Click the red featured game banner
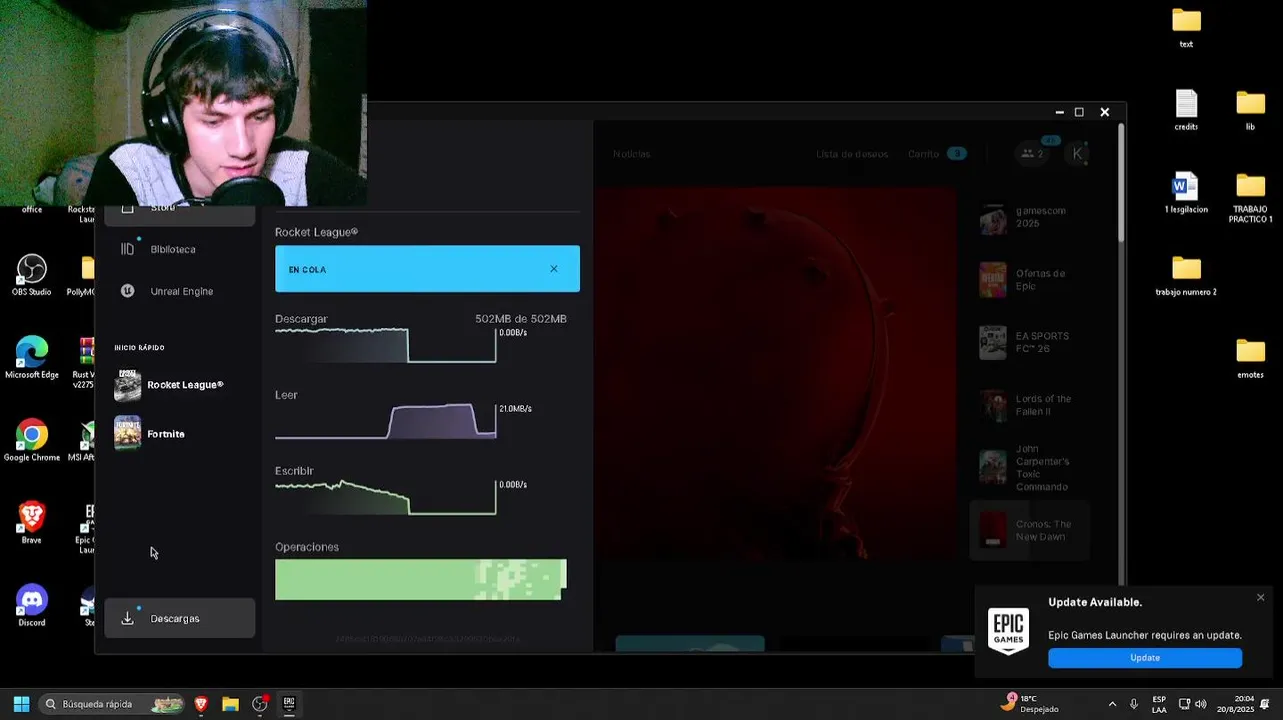The height and width of the screenshot is (720, 1283). pos(776,373)
